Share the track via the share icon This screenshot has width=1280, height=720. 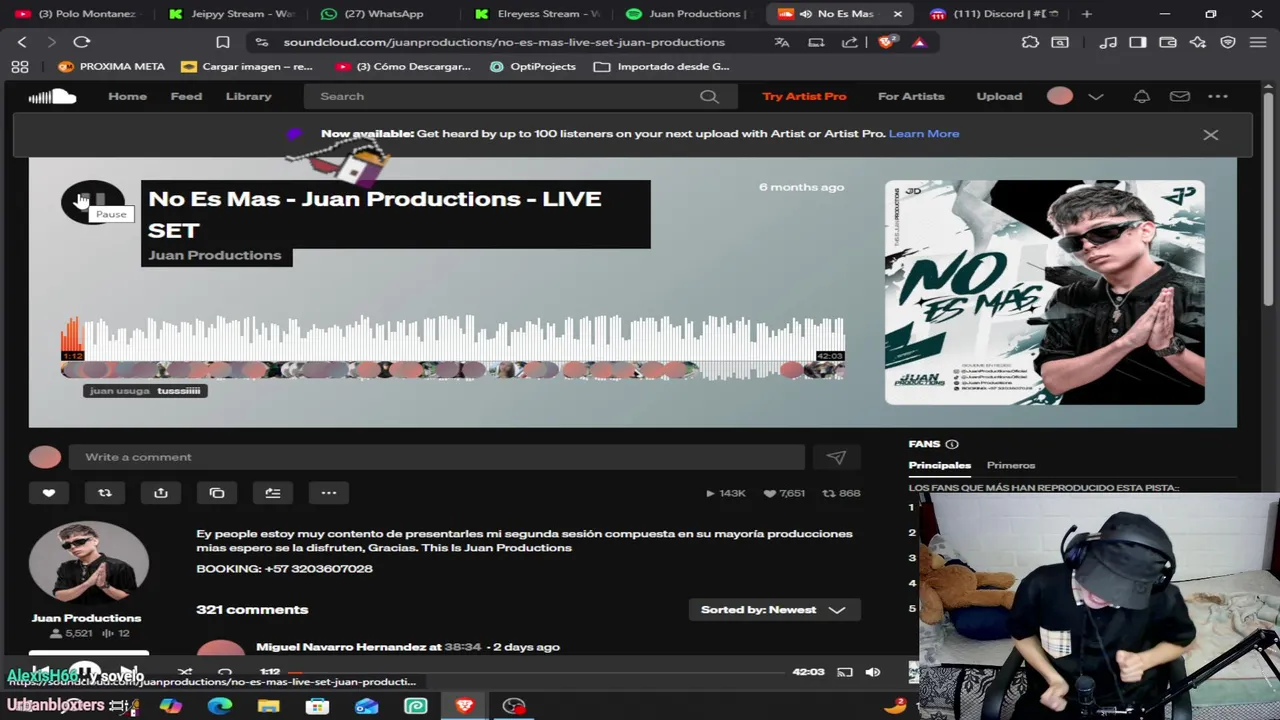coord(160,493)
